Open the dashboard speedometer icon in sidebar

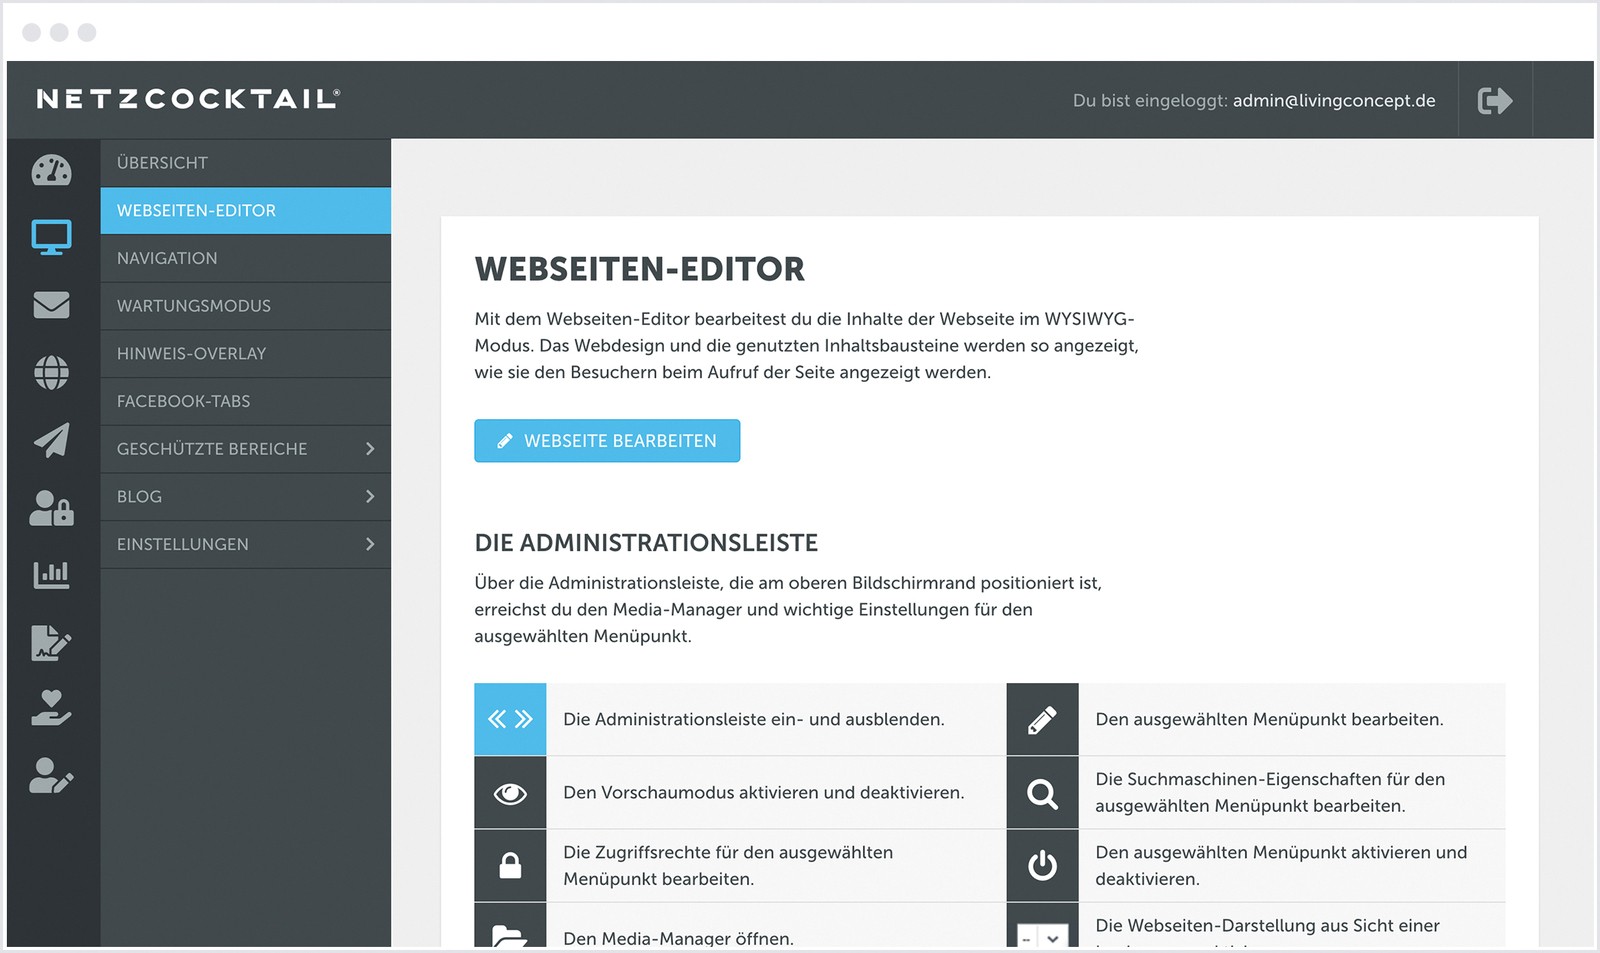pos(51,170)
